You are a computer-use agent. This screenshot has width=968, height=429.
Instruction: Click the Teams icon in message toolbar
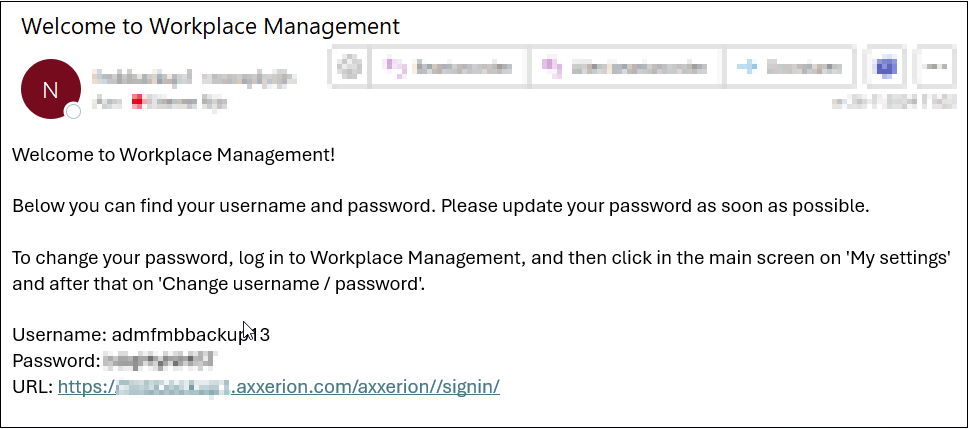(x=887, y=67)
